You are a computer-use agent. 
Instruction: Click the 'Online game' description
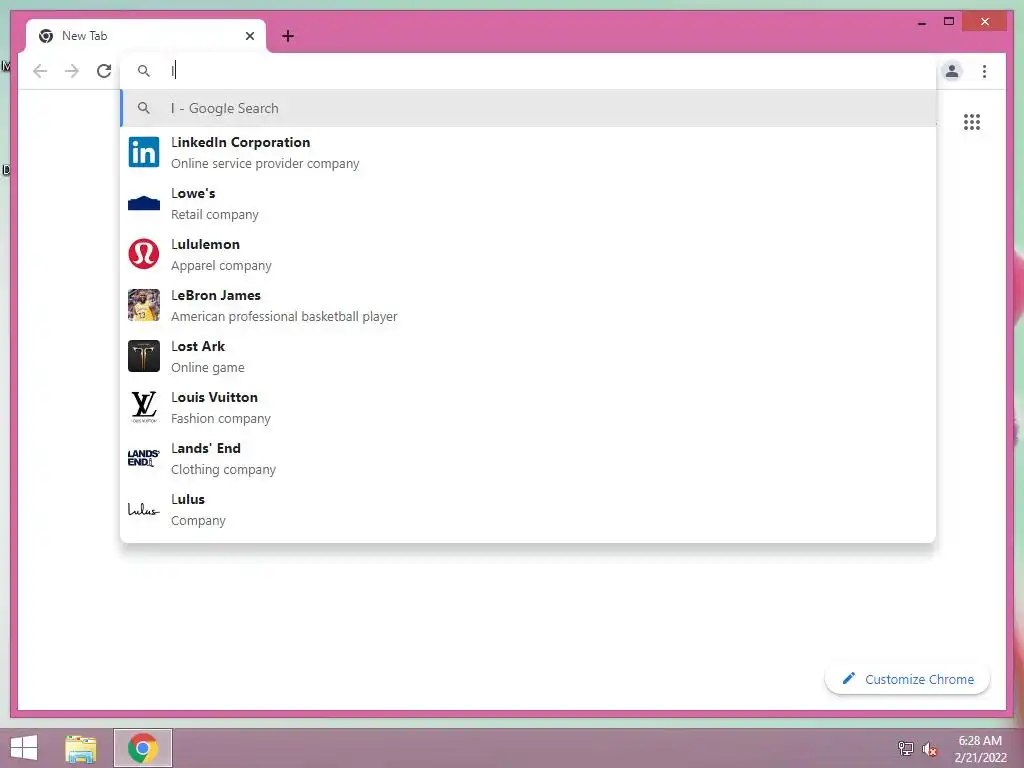point(208,368)
